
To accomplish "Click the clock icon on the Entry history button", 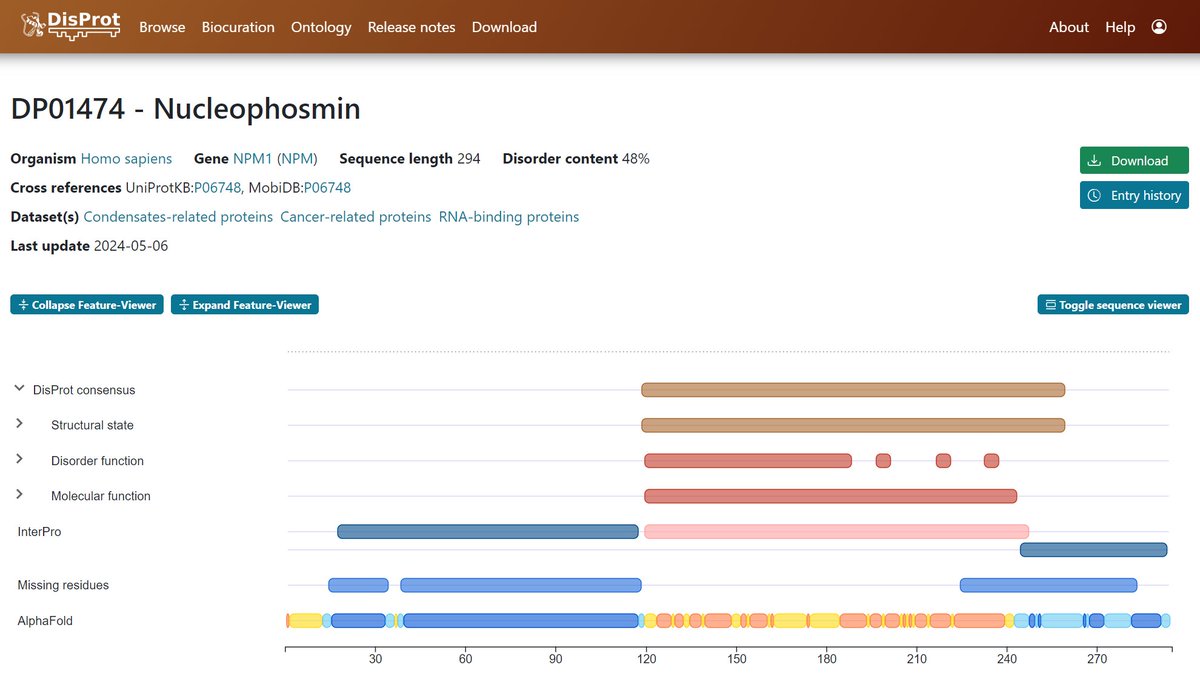I will click(1095, 195).
